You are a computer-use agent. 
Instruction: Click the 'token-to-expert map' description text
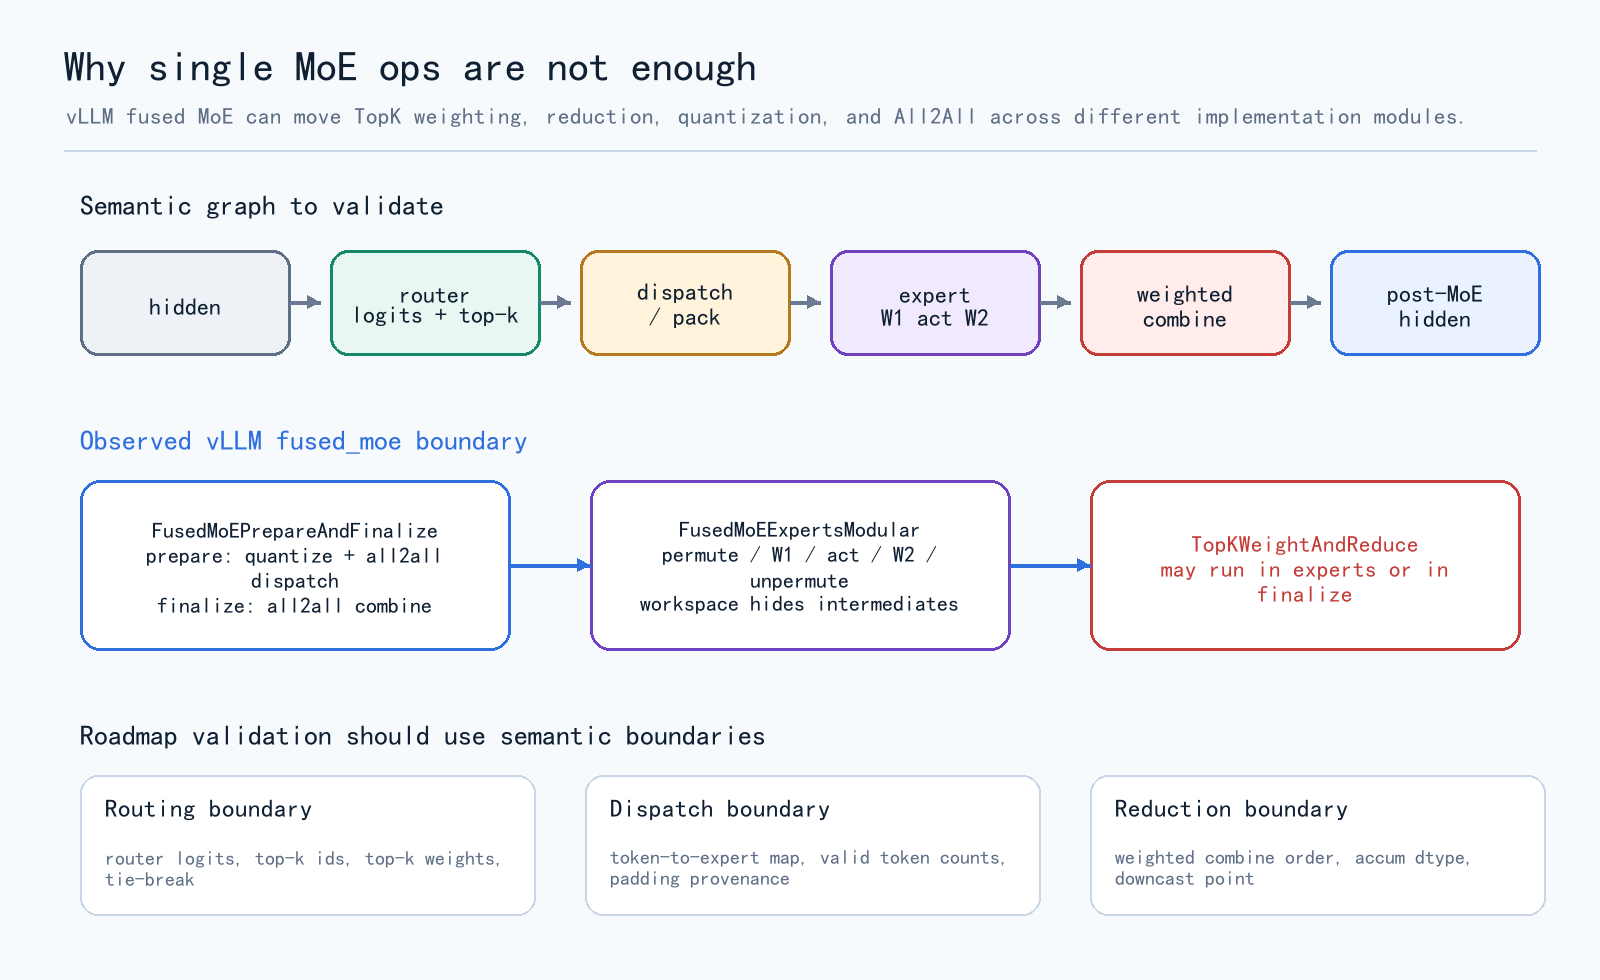tap(807, 868)
